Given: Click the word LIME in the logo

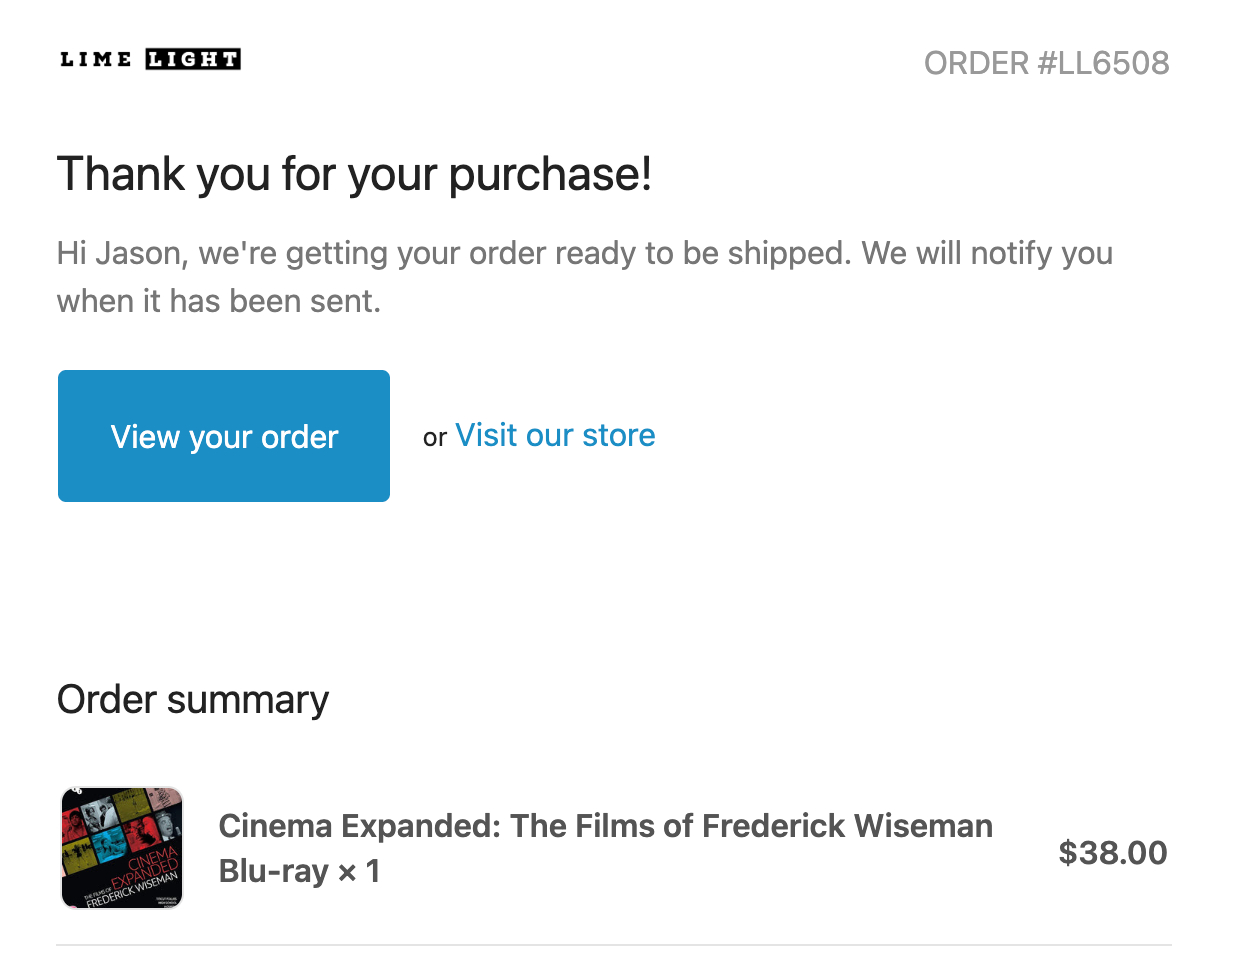Looking at the screenshot, I should 96,59.
